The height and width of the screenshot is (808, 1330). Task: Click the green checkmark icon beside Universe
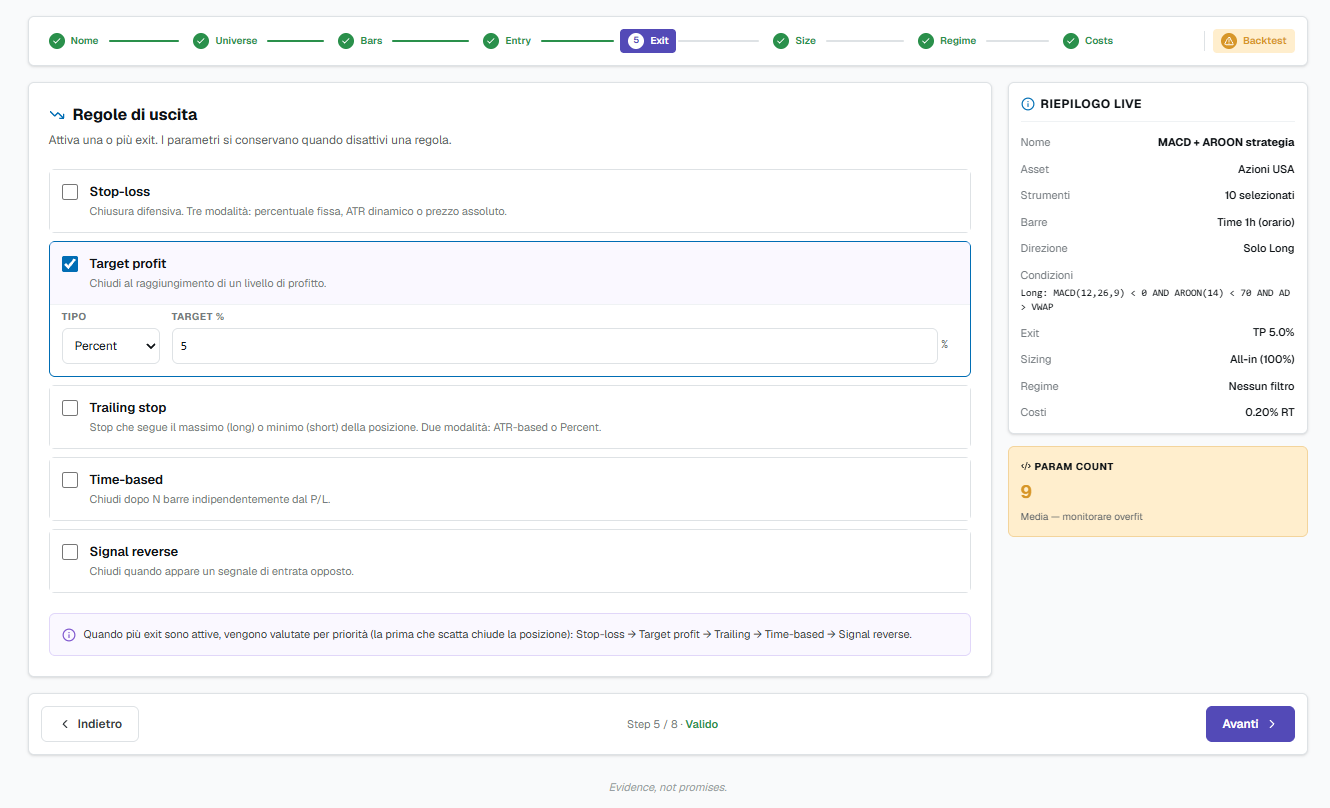pyautogui.click(x=201, y=41)
